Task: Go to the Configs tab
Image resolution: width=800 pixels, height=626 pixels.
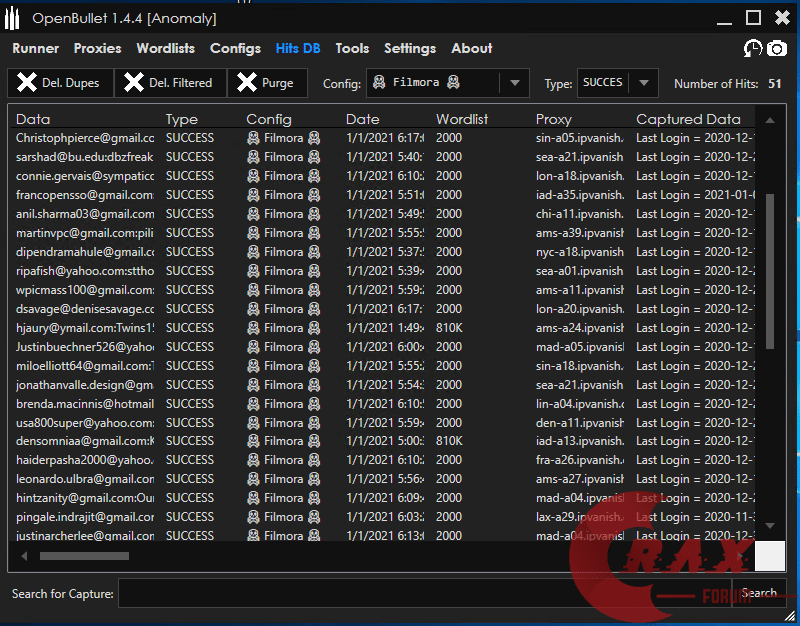Action: pyautogui.click(x=235, y=48)
